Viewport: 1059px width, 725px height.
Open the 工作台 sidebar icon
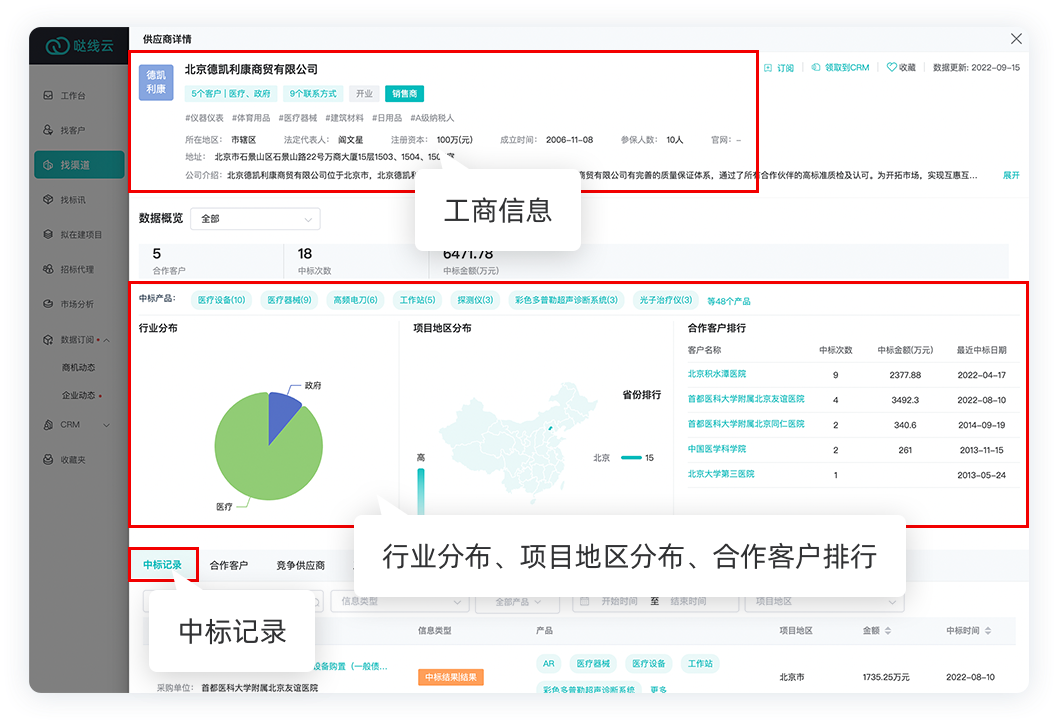coord(48,95)
